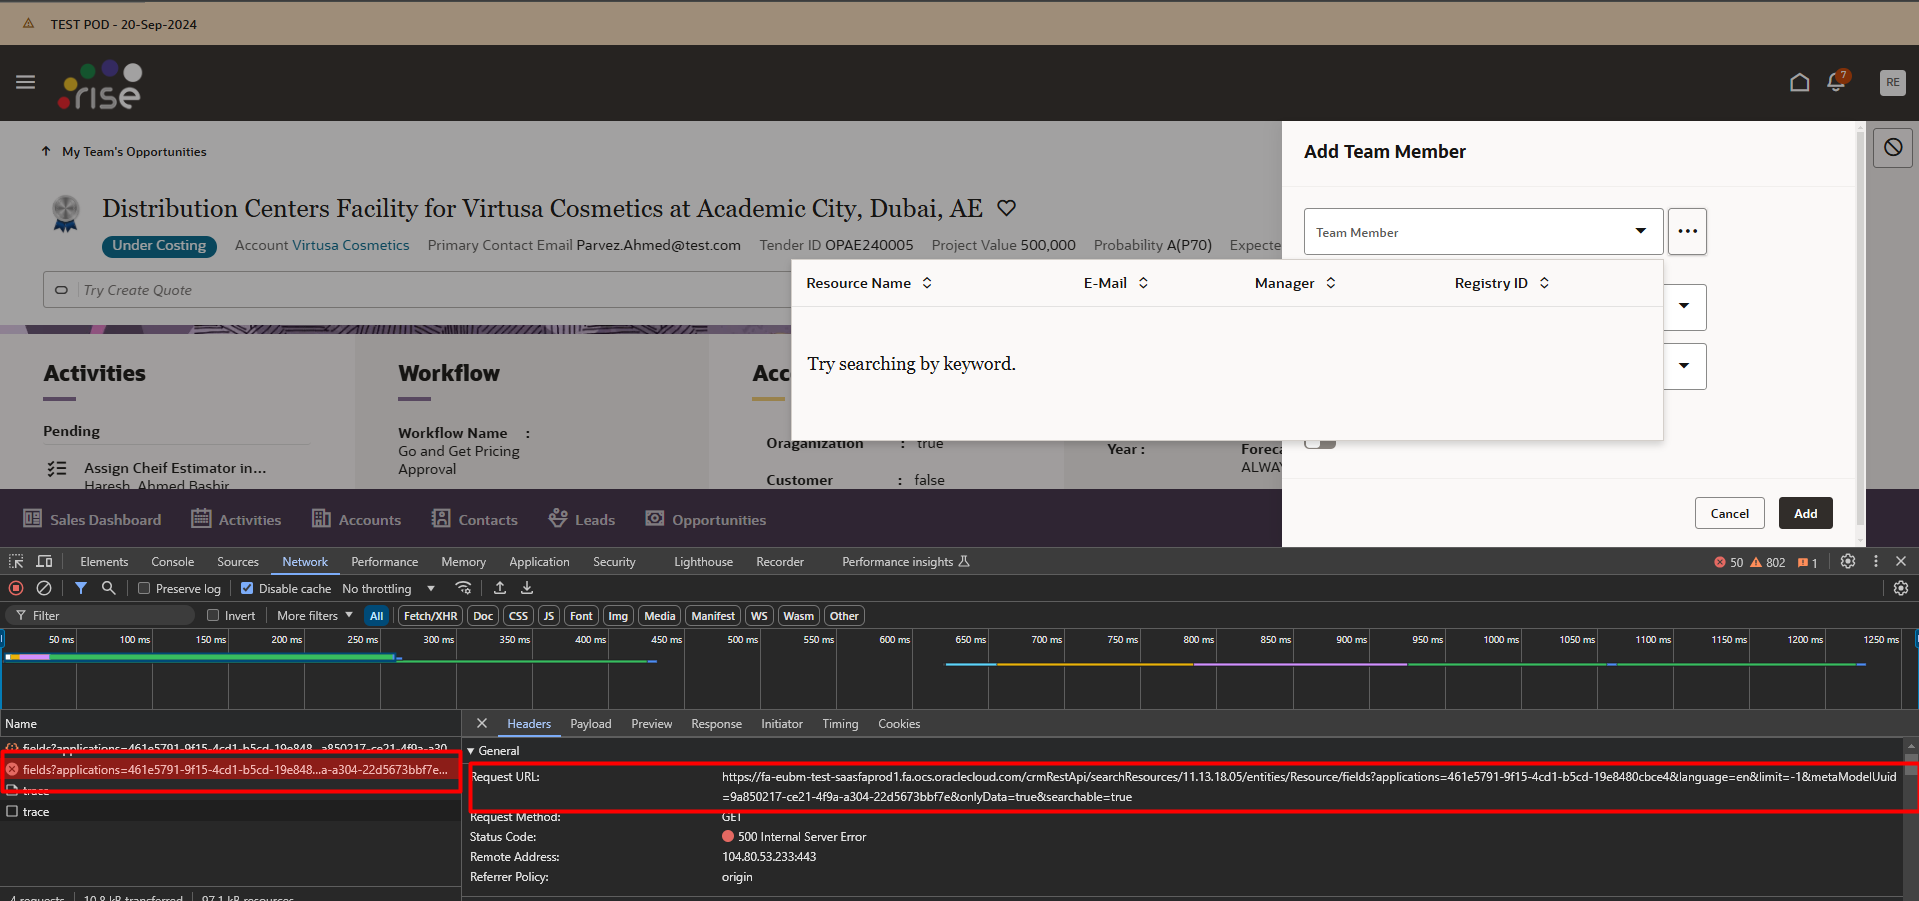Filter requests by Font type
The width and height of the screenshot is (1919, 901).
pyautogui.click(x=581, y=616)
